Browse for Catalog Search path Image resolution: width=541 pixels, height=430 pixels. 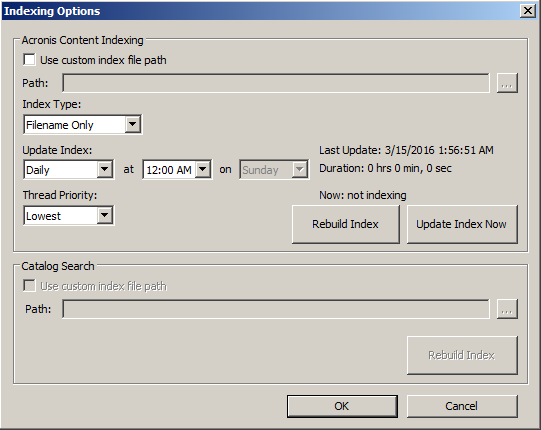pyautogui.click(x=507, y=309)
